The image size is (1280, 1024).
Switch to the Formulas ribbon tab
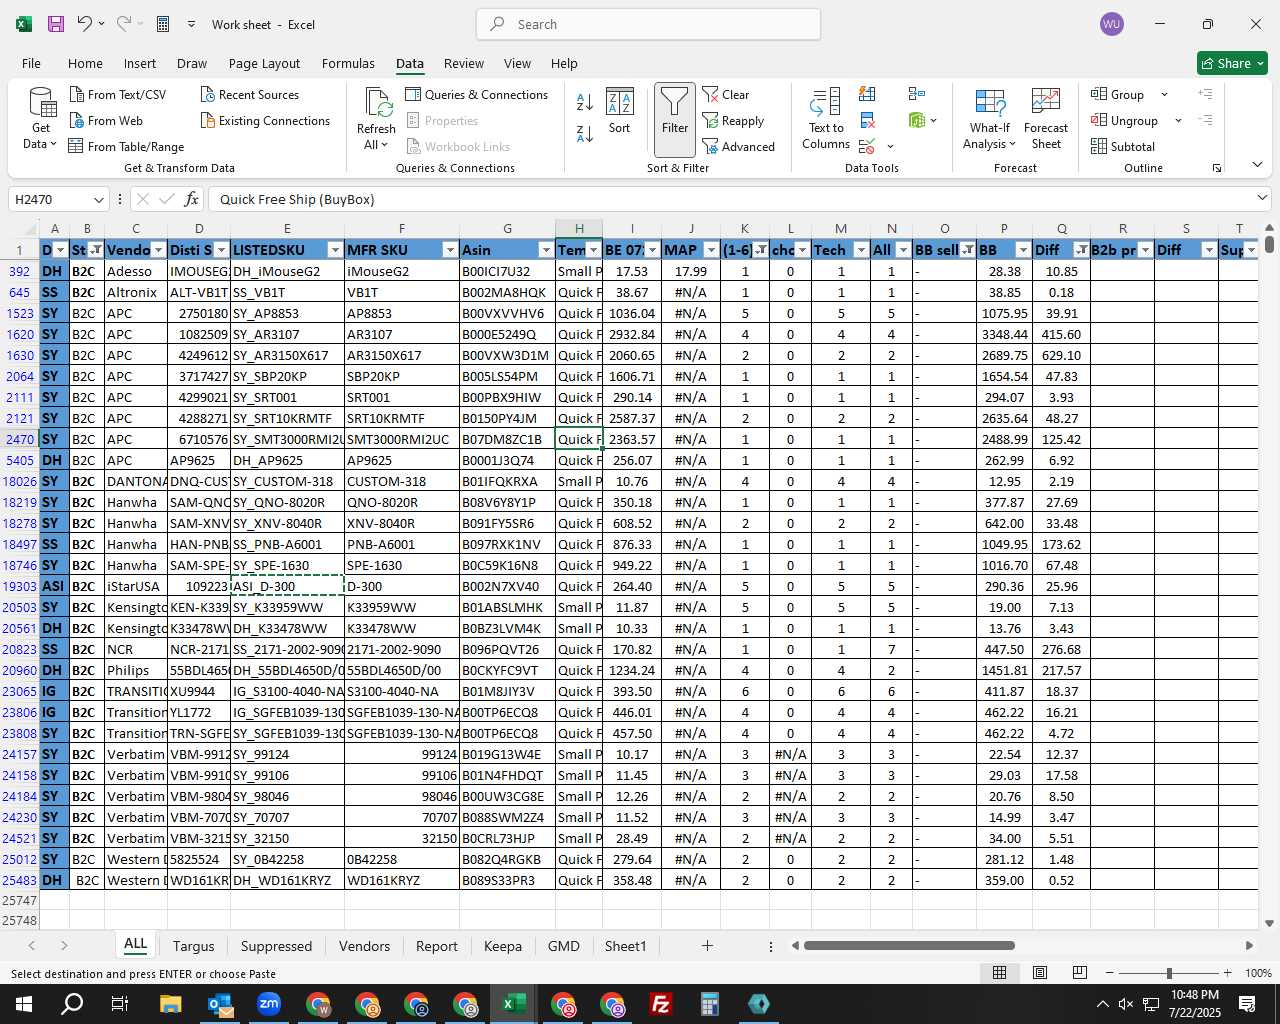pyautogui.click(x=348, y=63)
